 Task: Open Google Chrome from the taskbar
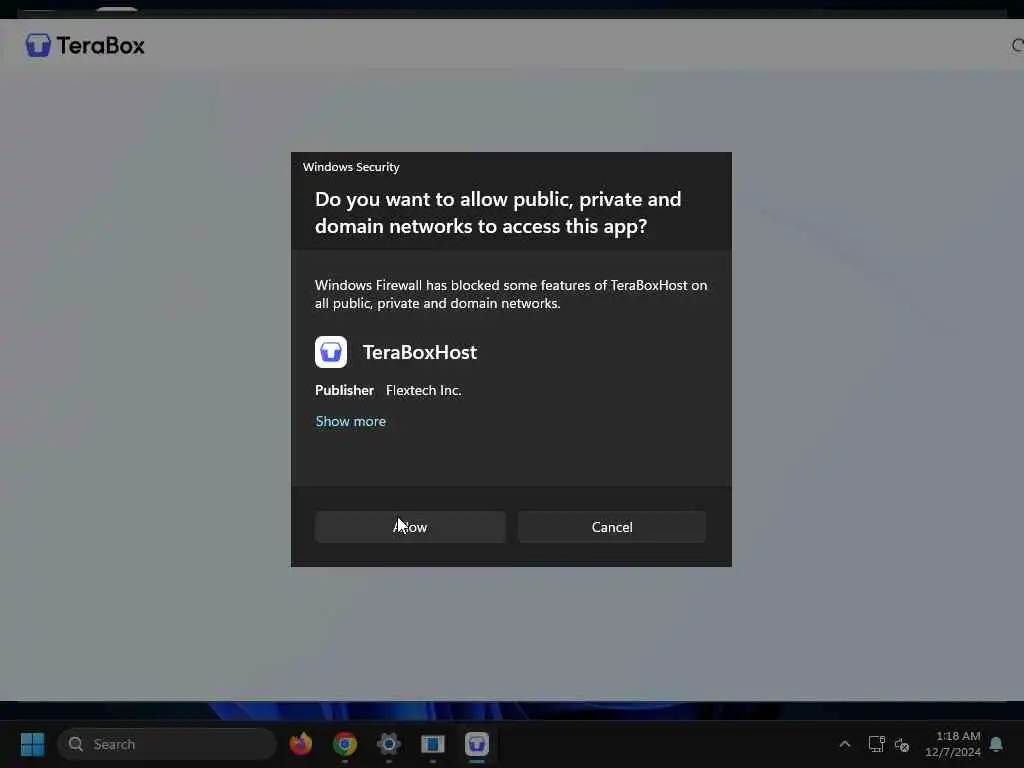click(345, 744)
